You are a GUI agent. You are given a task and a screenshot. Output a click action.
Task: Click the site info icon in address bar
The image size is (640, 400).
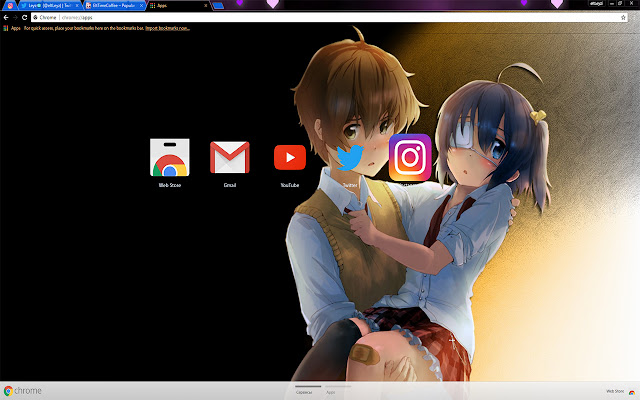[36, 18]
